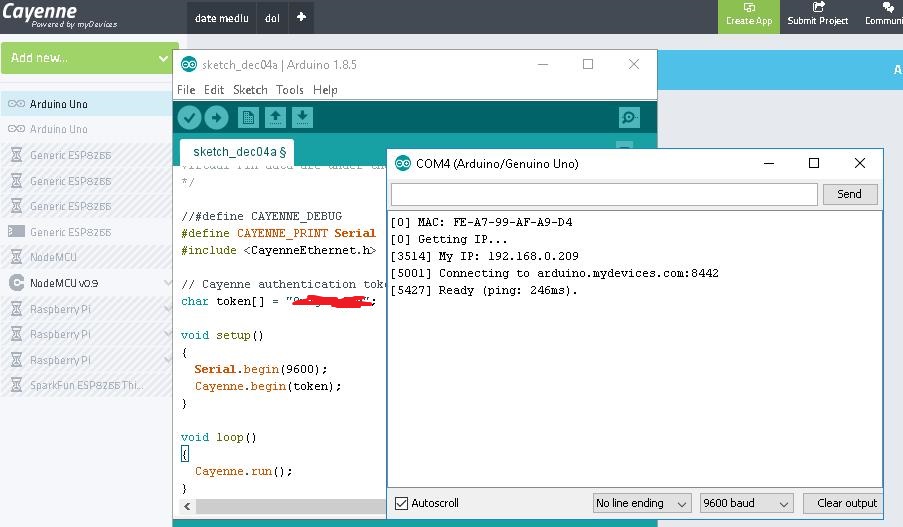
Task: Open the File menu in Arduino IDE
Action: pyautogui.click(x=186, y=90)
